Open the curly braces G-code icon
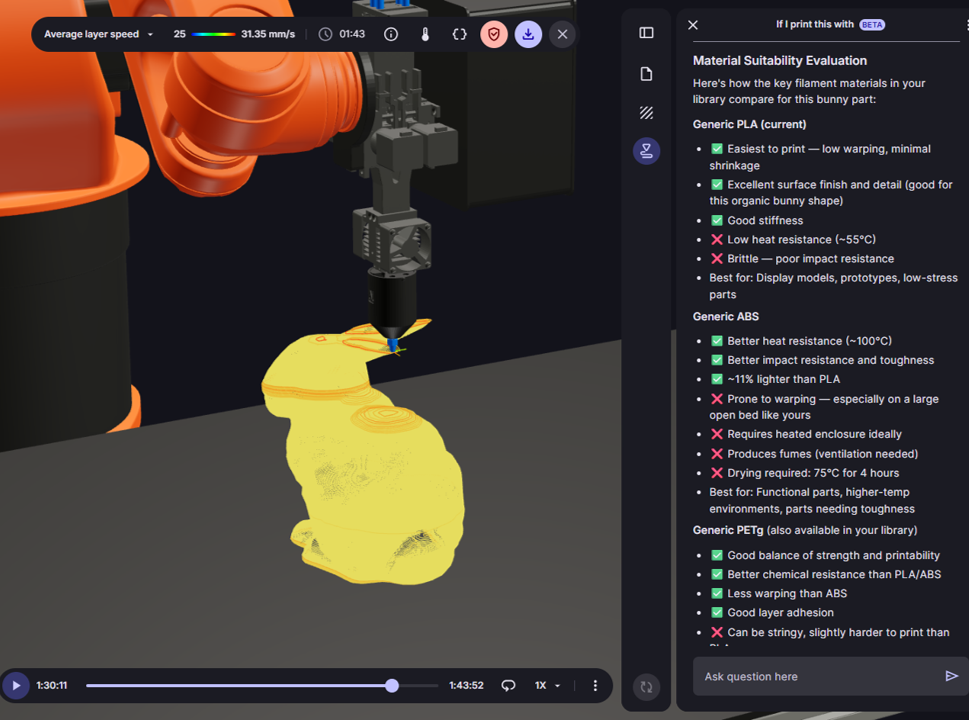The height and width of the screenshot is (720, 969). (x=459, y=34)
